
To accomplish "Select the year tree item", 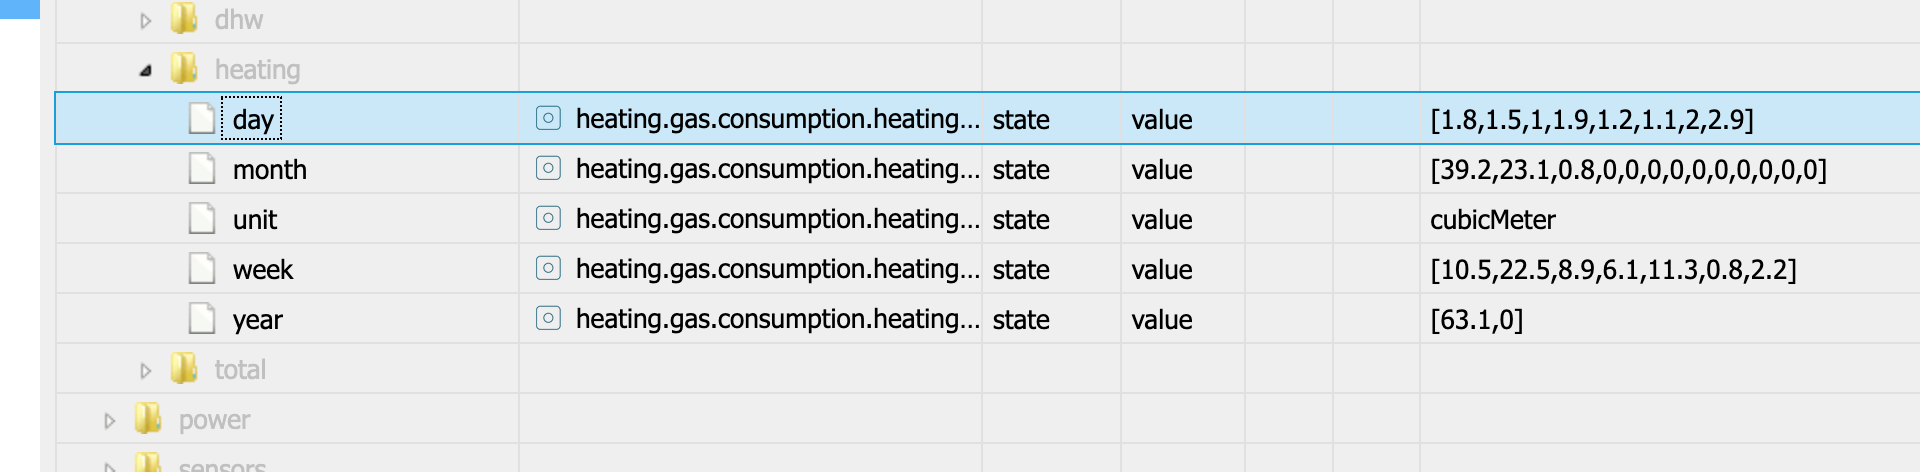I will pyautogui.click(x=258, y=320).
